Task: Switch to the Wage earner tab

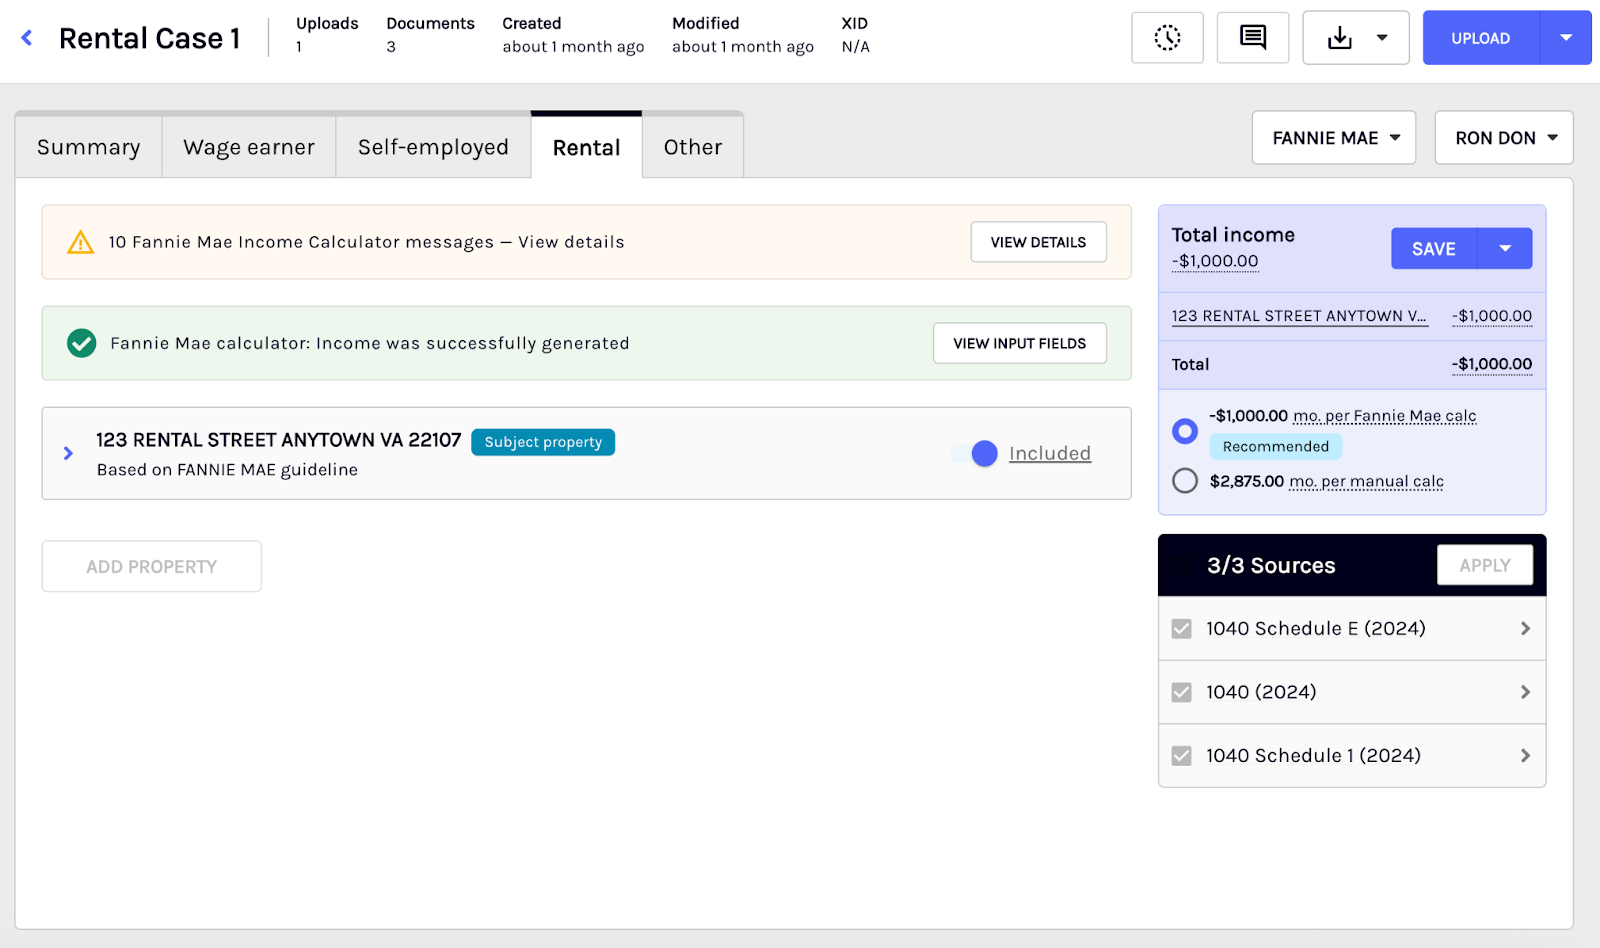Action: pyautogui.click(x=249, y=147)
